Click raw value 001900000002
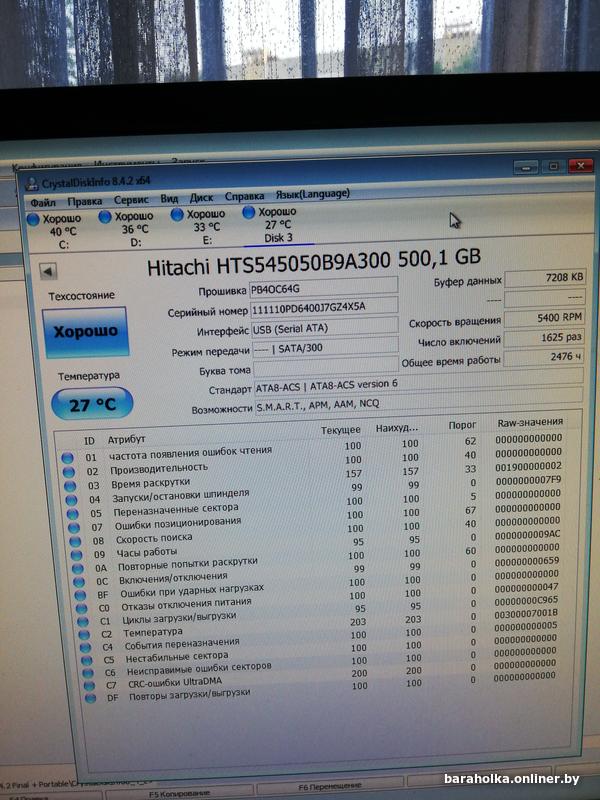The height and width of the screenshot is (800, 600). (x=529, y=466)
